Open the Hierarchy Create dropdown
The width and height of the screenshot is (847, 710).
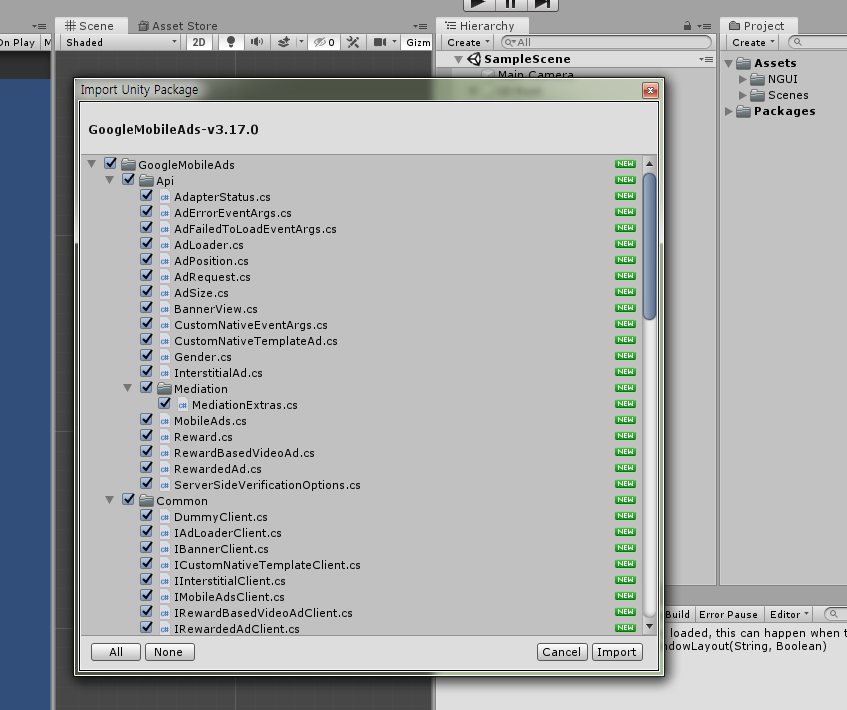[468, 42]
